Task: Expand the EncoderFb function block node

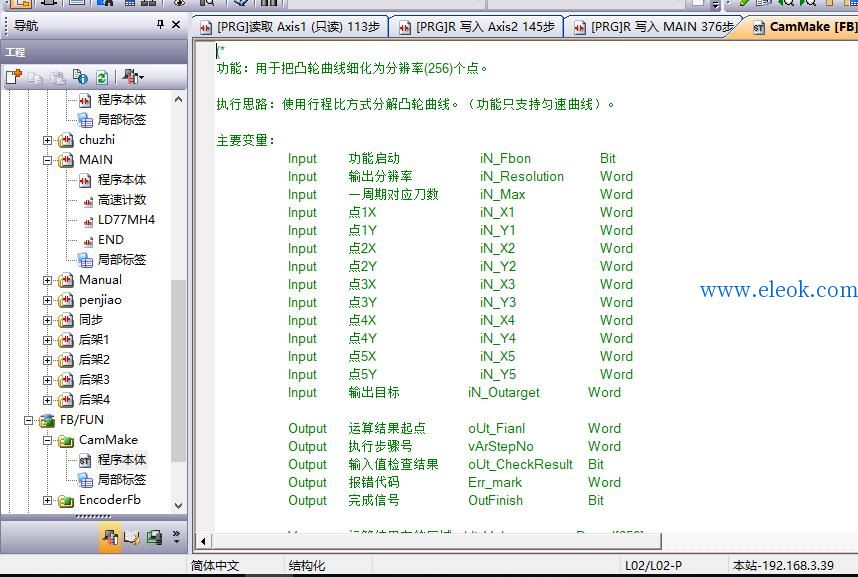Action: 48,500
